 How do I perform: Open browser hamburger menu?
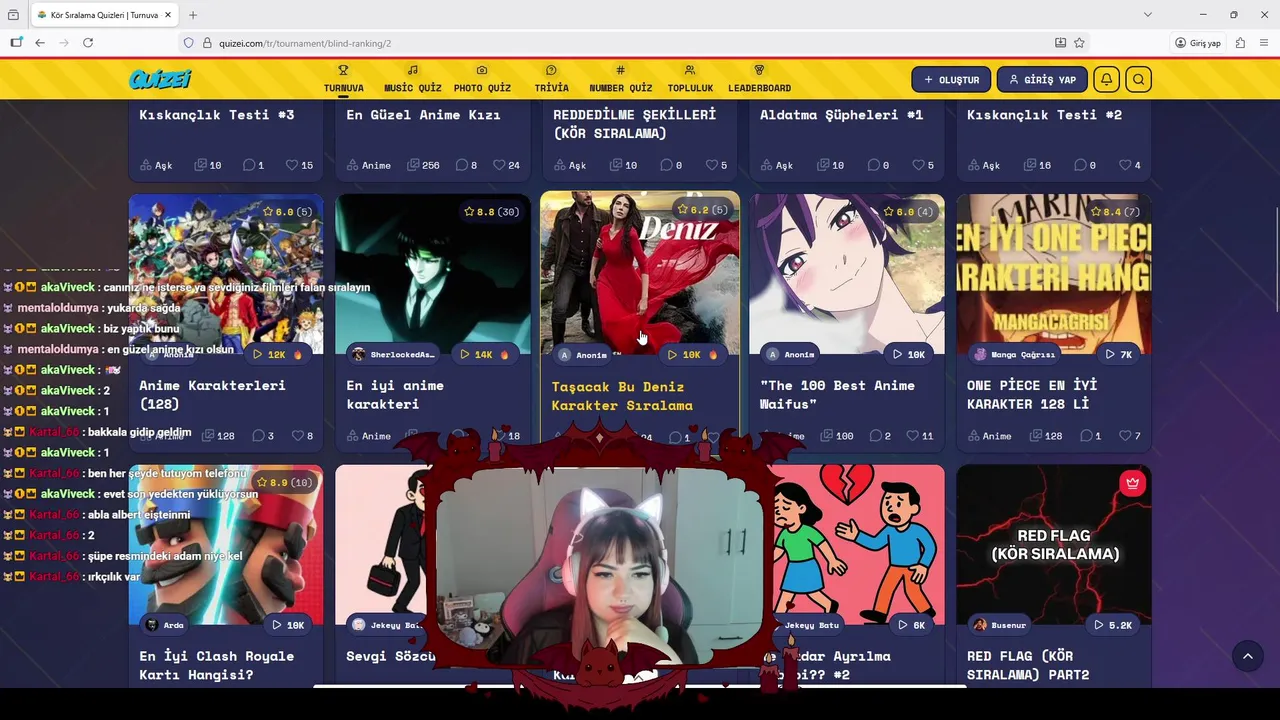(x=1265, y=43)
